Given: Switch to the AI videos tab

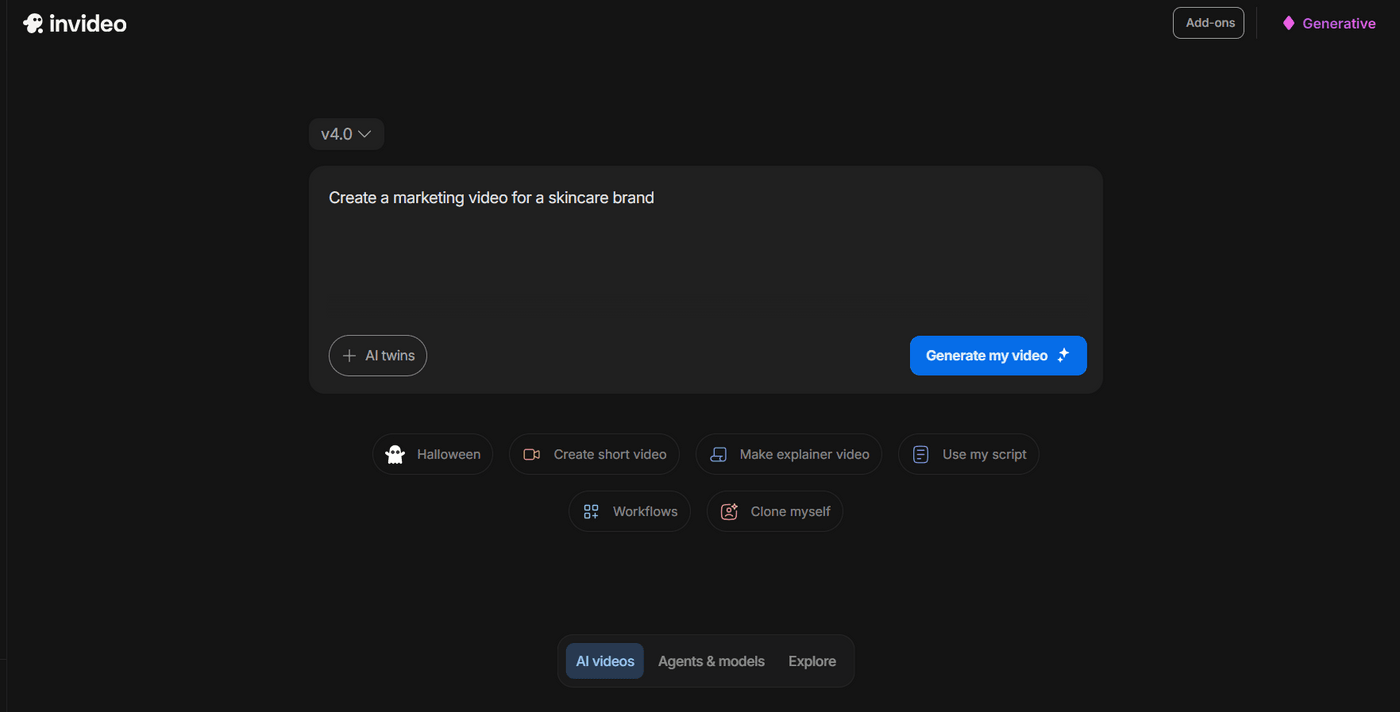Looking at the screenshot, I should click(605, 661).
